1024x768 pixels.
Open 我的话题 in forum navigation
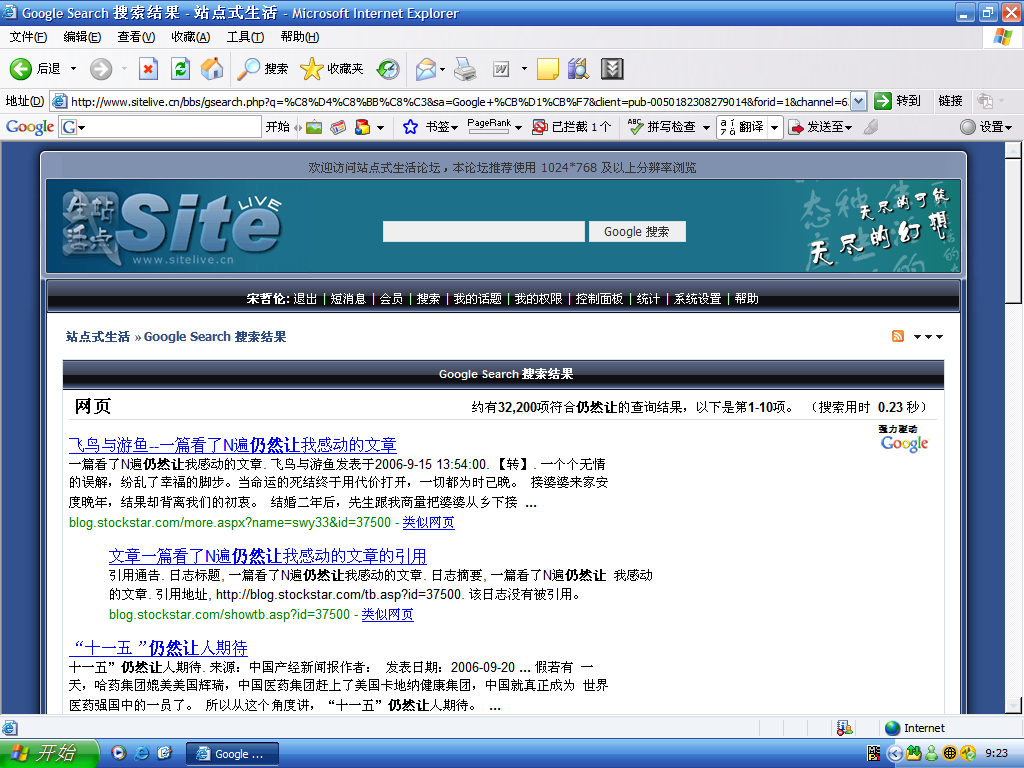(x=477, y=298)
